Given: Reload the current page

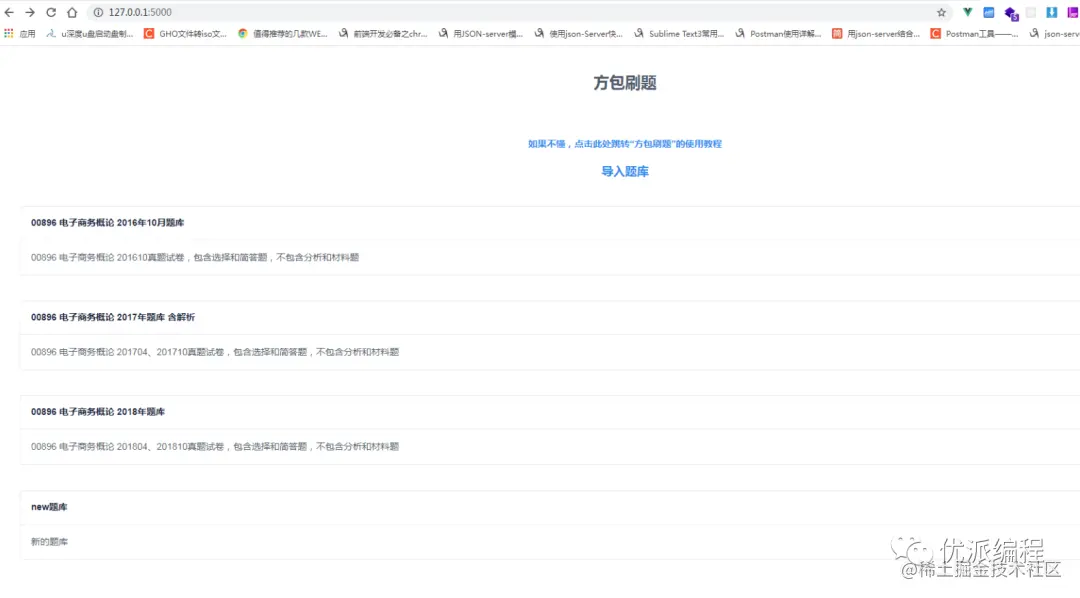Looking at the screenshot, I should [52, 12].
